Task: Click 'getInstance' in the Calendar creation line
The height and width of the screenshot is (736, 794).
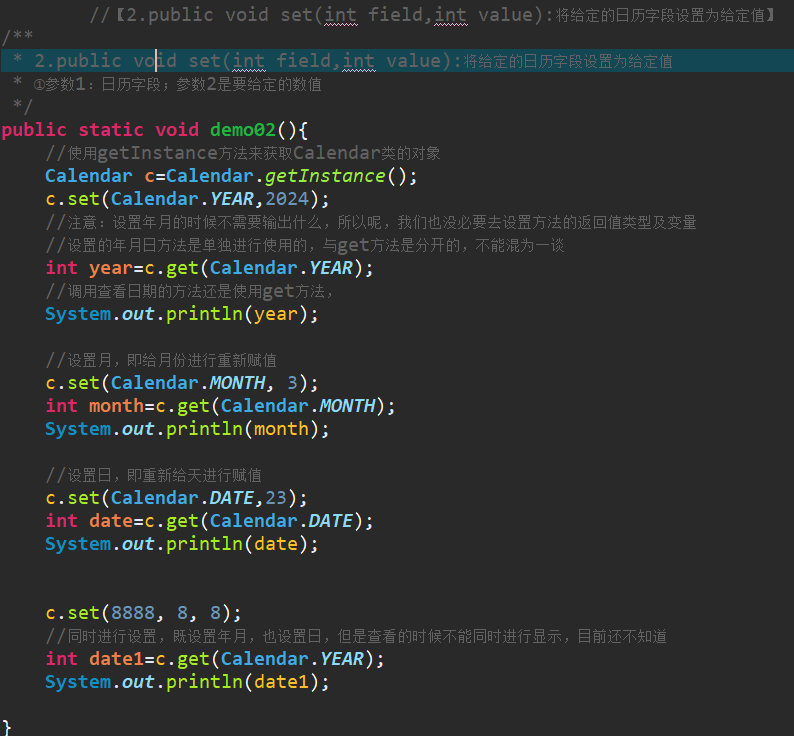Action: [x=325, y=176]
